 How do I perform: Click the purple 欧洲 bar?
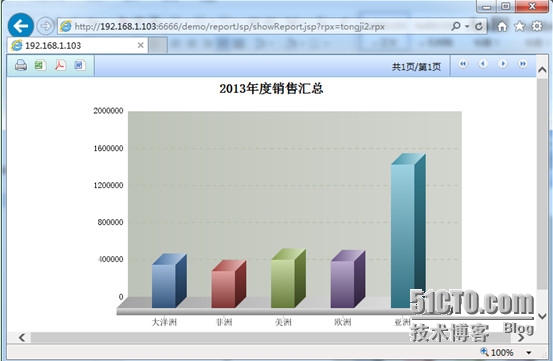click(x=348, y=279)
